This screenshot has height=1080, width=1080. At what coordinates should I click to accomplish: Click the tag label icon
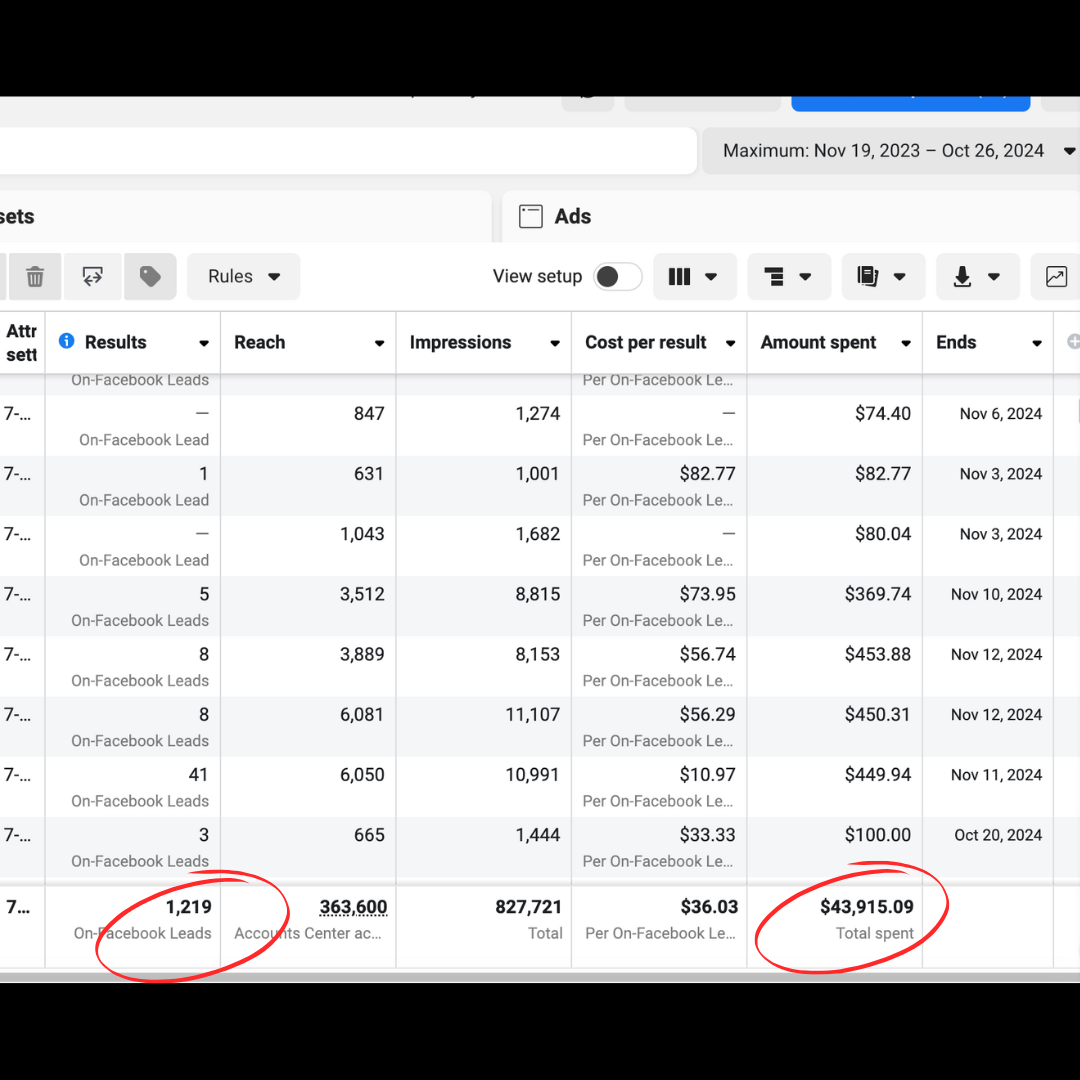pyautogui.click(x=150, y=277)
